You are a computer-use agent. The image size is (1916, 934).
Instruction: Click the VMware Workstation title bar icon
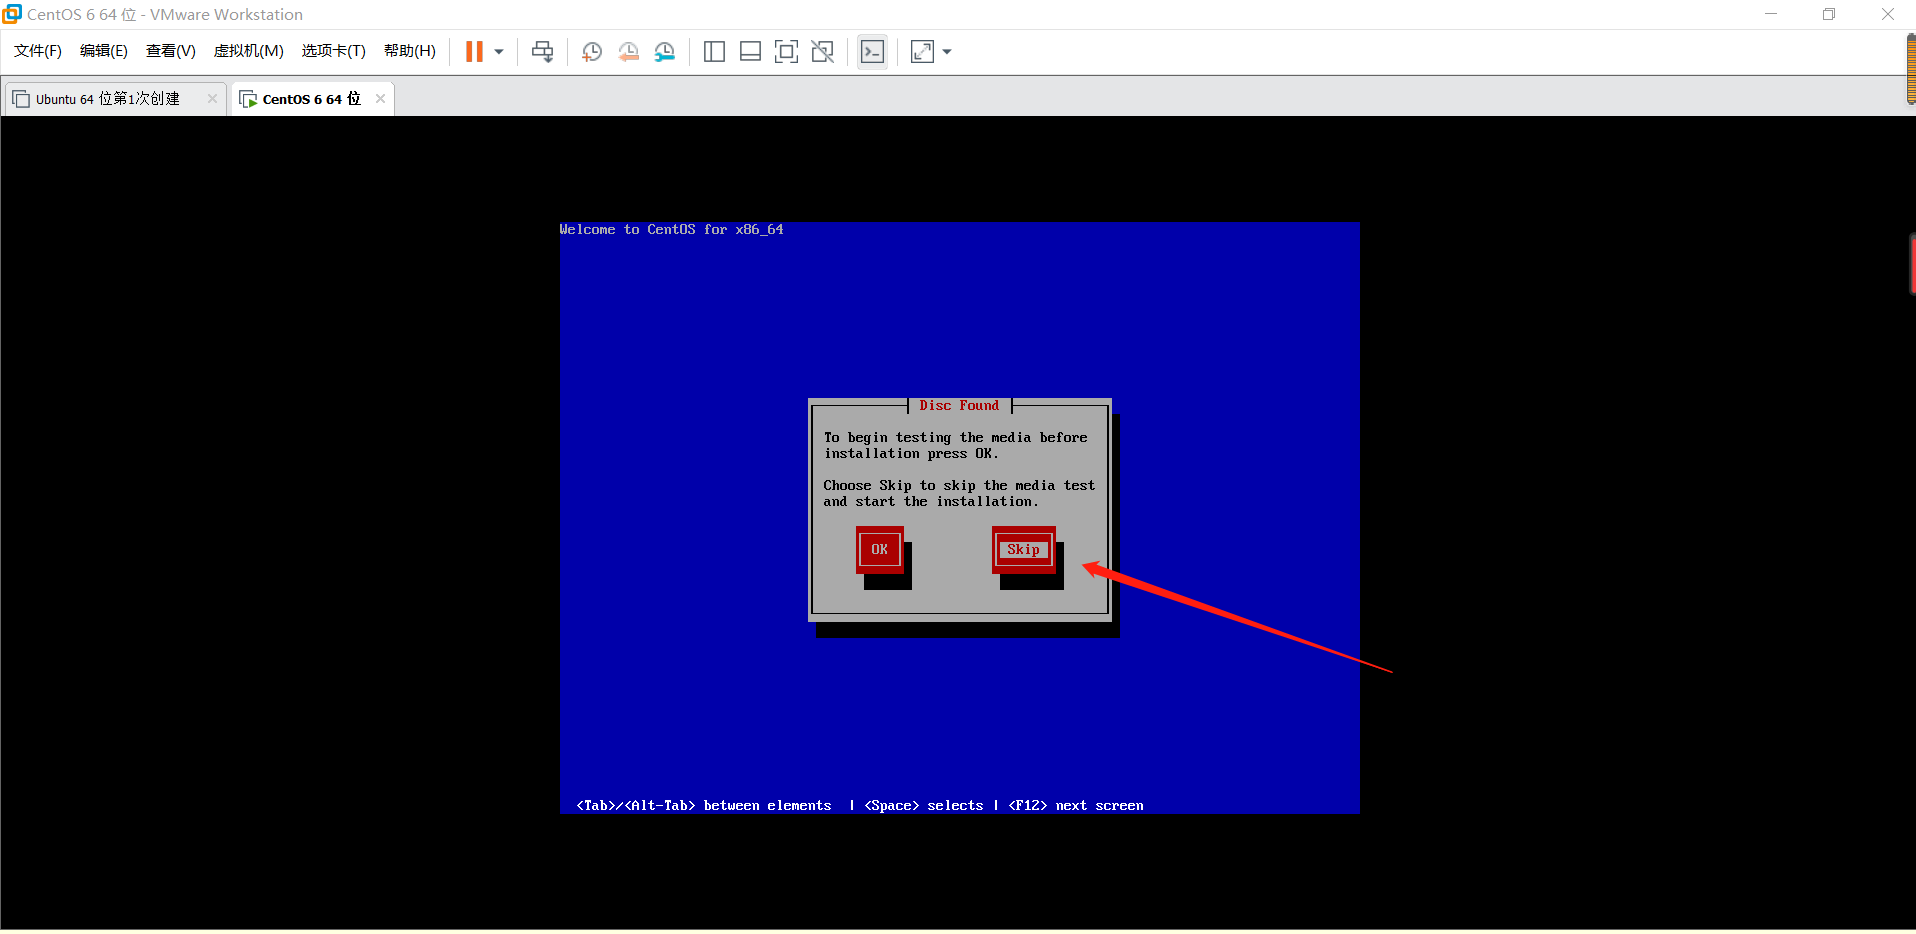pos(12,14)
